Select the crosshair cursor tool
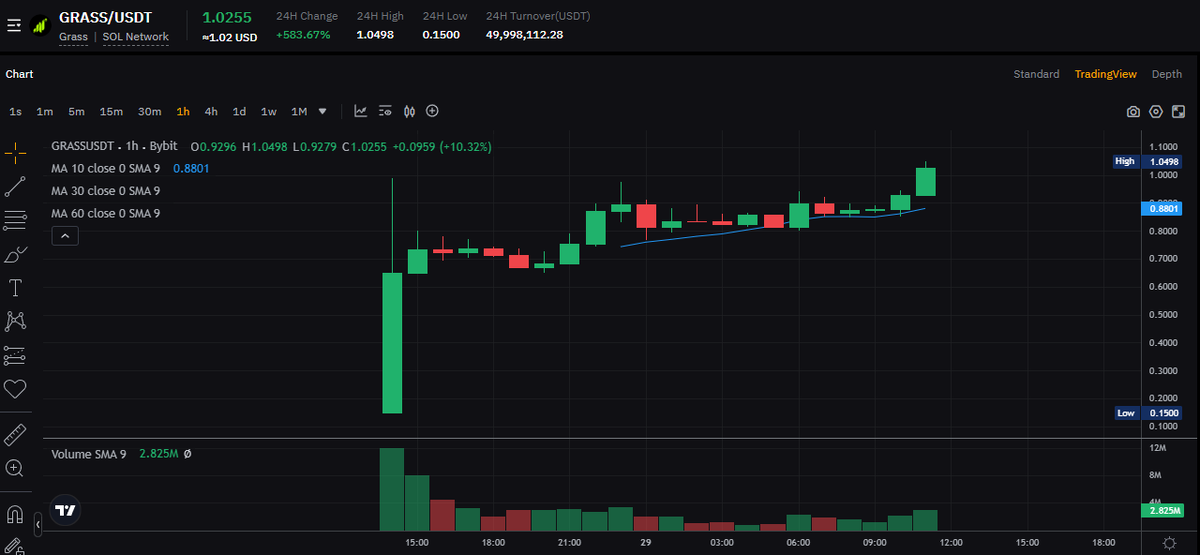The image size is (1200, 555). point(15,152)
